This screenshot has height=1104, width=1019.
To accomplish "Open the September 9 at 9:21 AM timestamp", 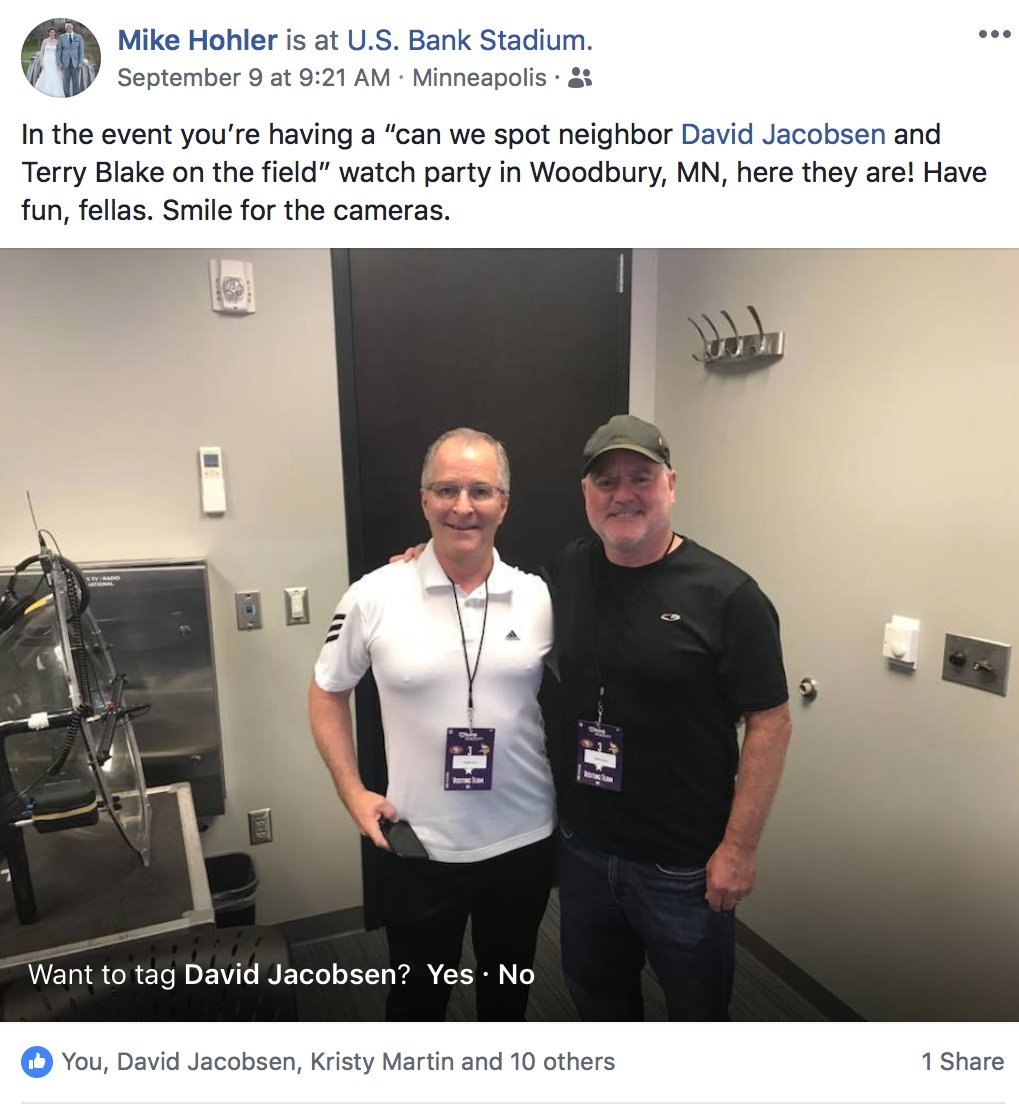I will click(254, 77).
